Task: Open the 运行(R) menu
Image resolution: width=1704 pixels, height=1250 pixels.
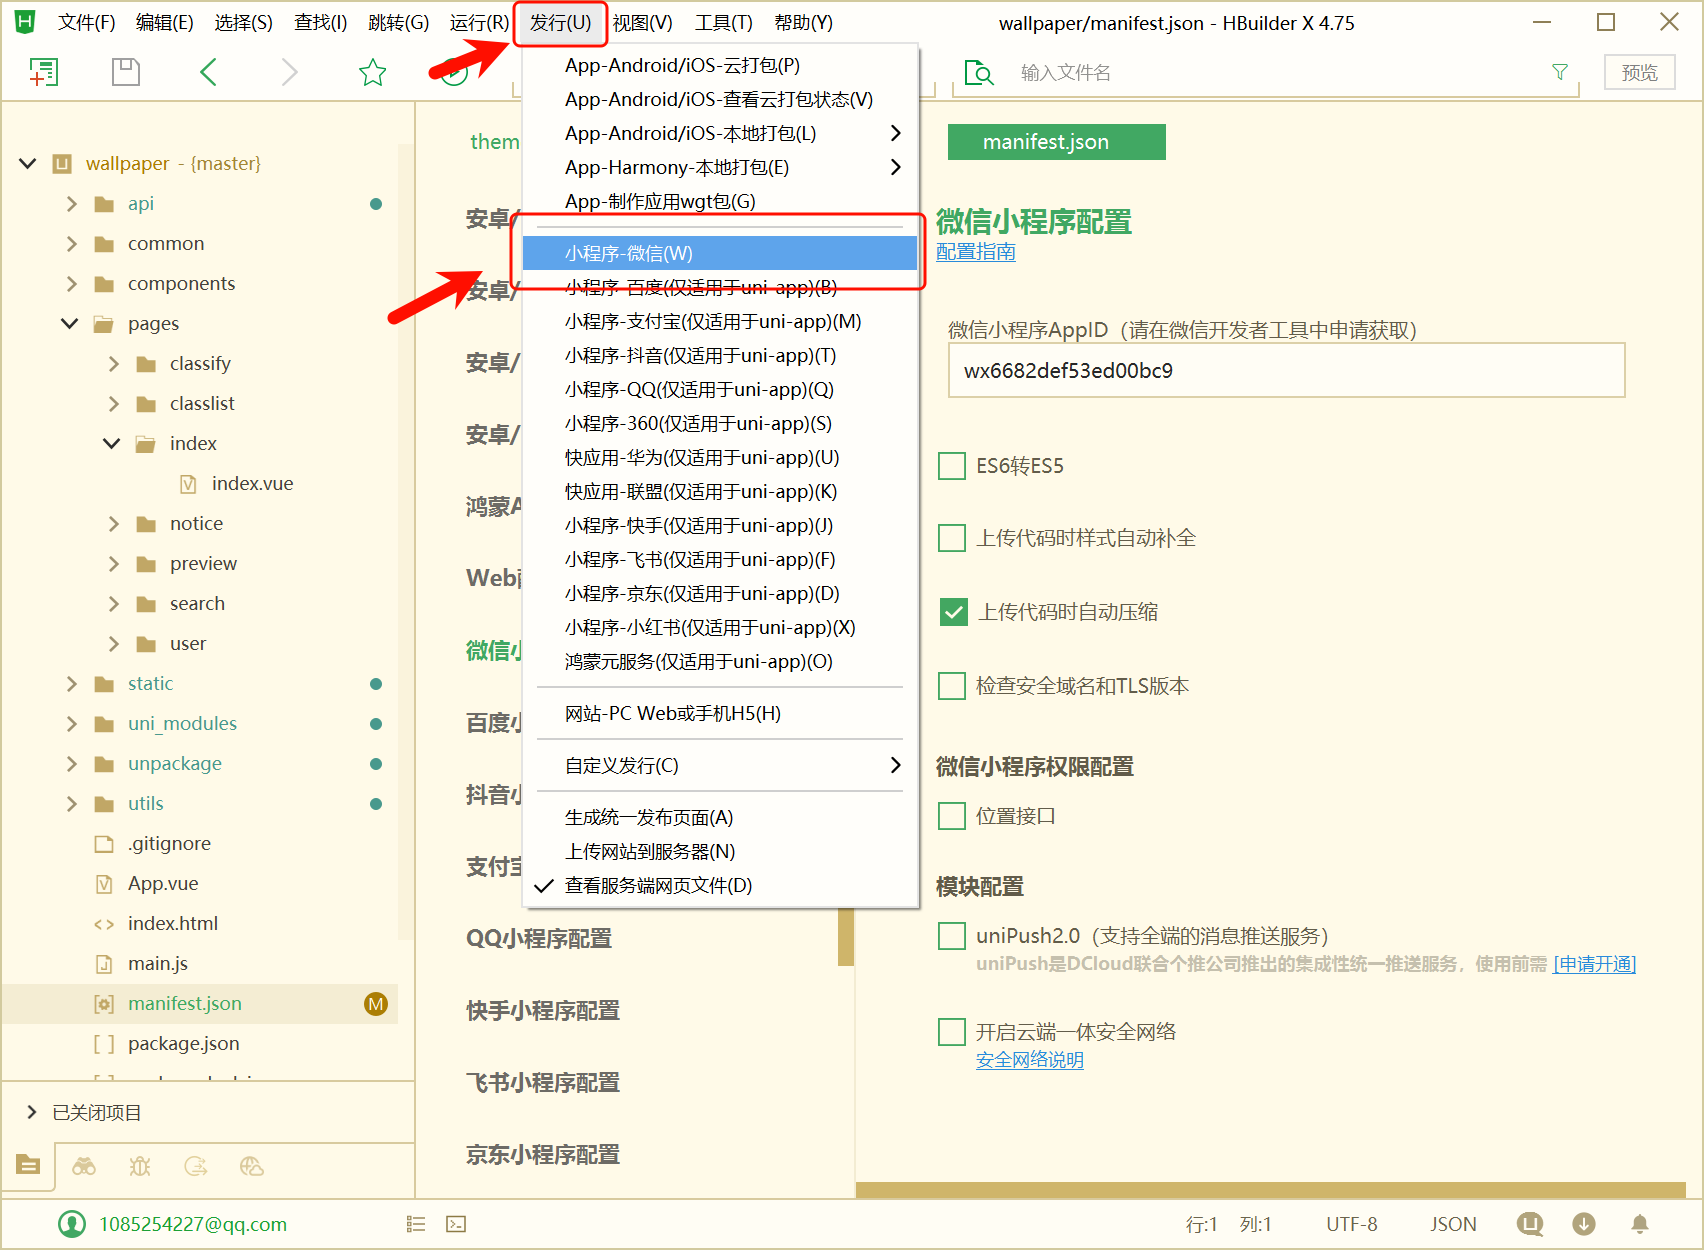Action: 479,22
